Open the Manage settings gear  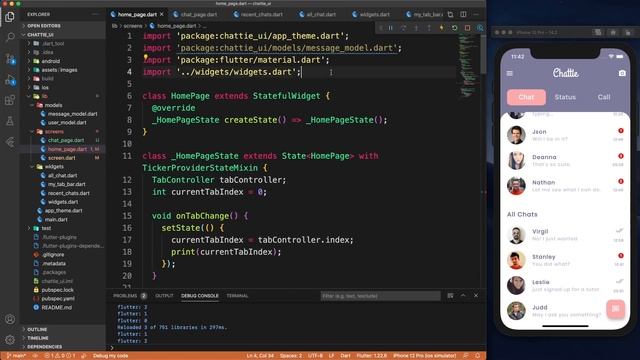[x=10, y=340]
